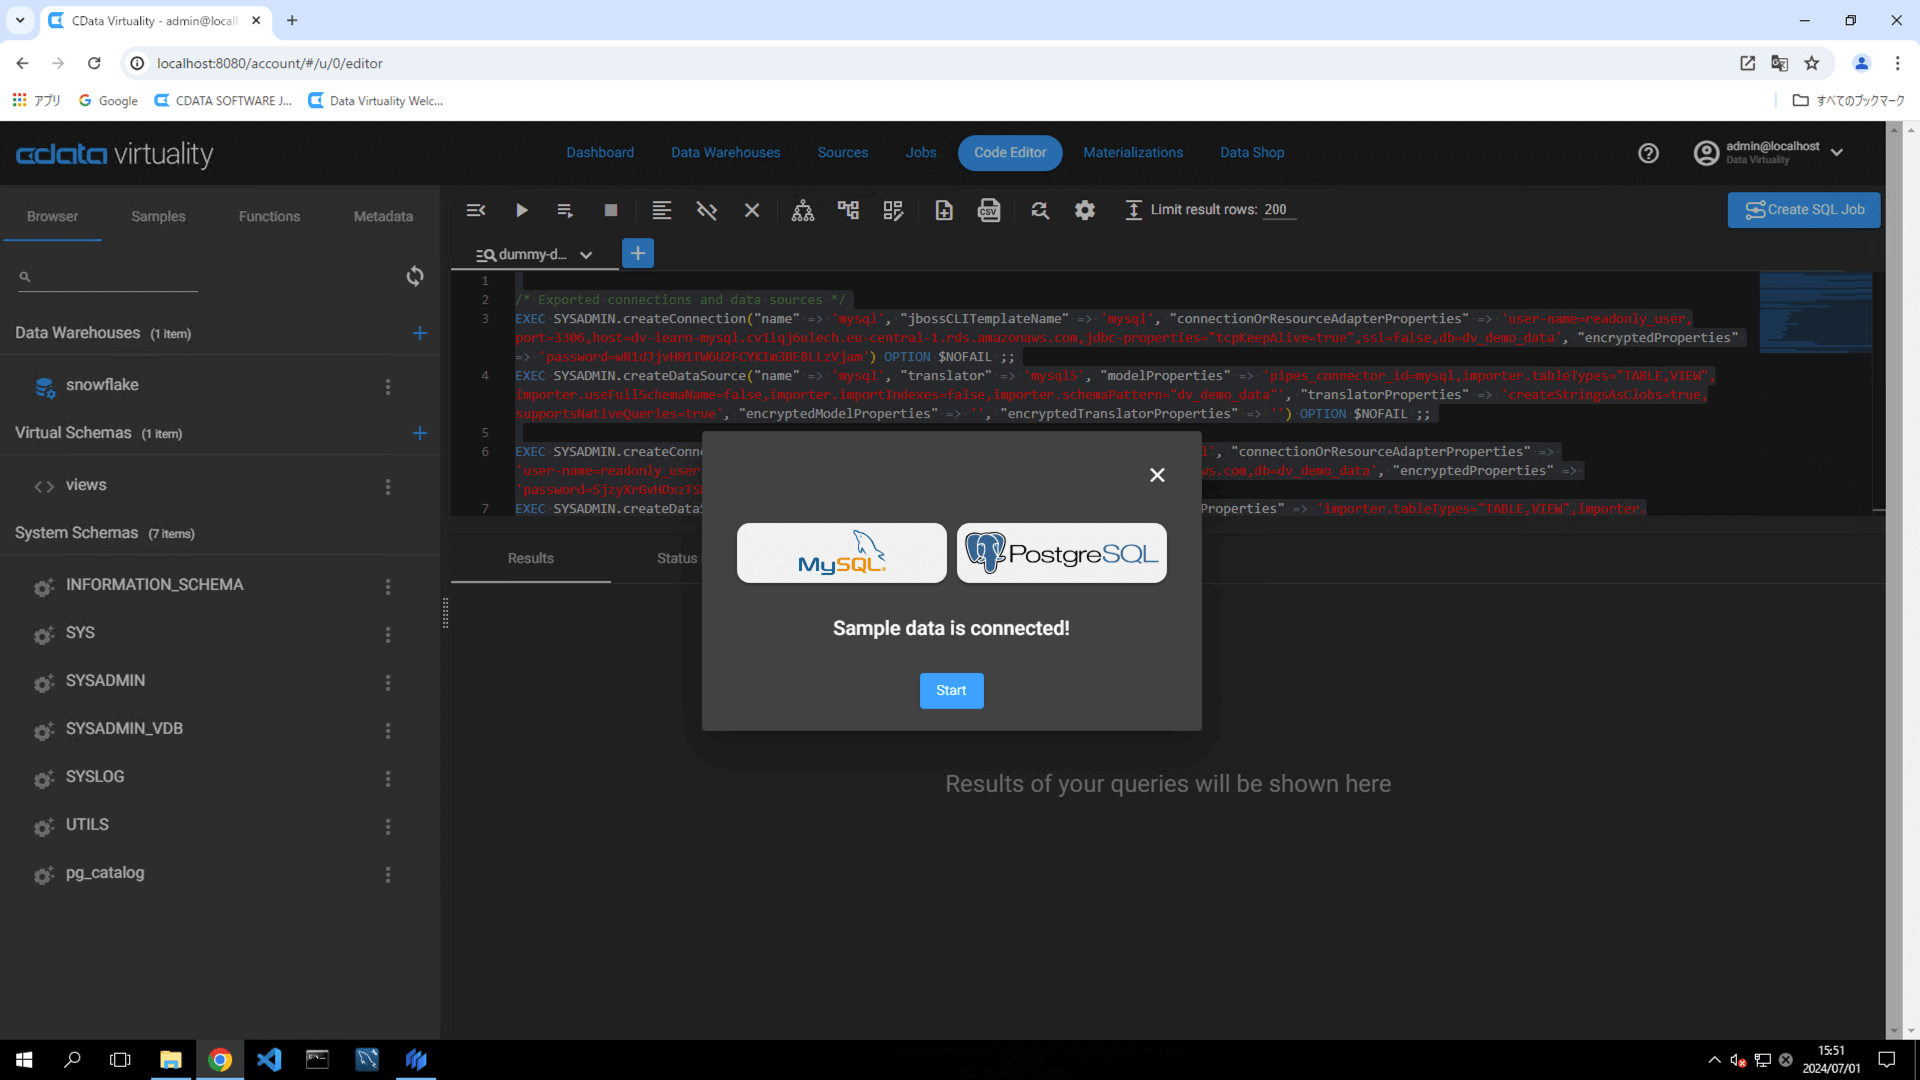Select the MySQL sample data option
The width and height of the screenshot is (1920, 1080).
click(841, 553)
